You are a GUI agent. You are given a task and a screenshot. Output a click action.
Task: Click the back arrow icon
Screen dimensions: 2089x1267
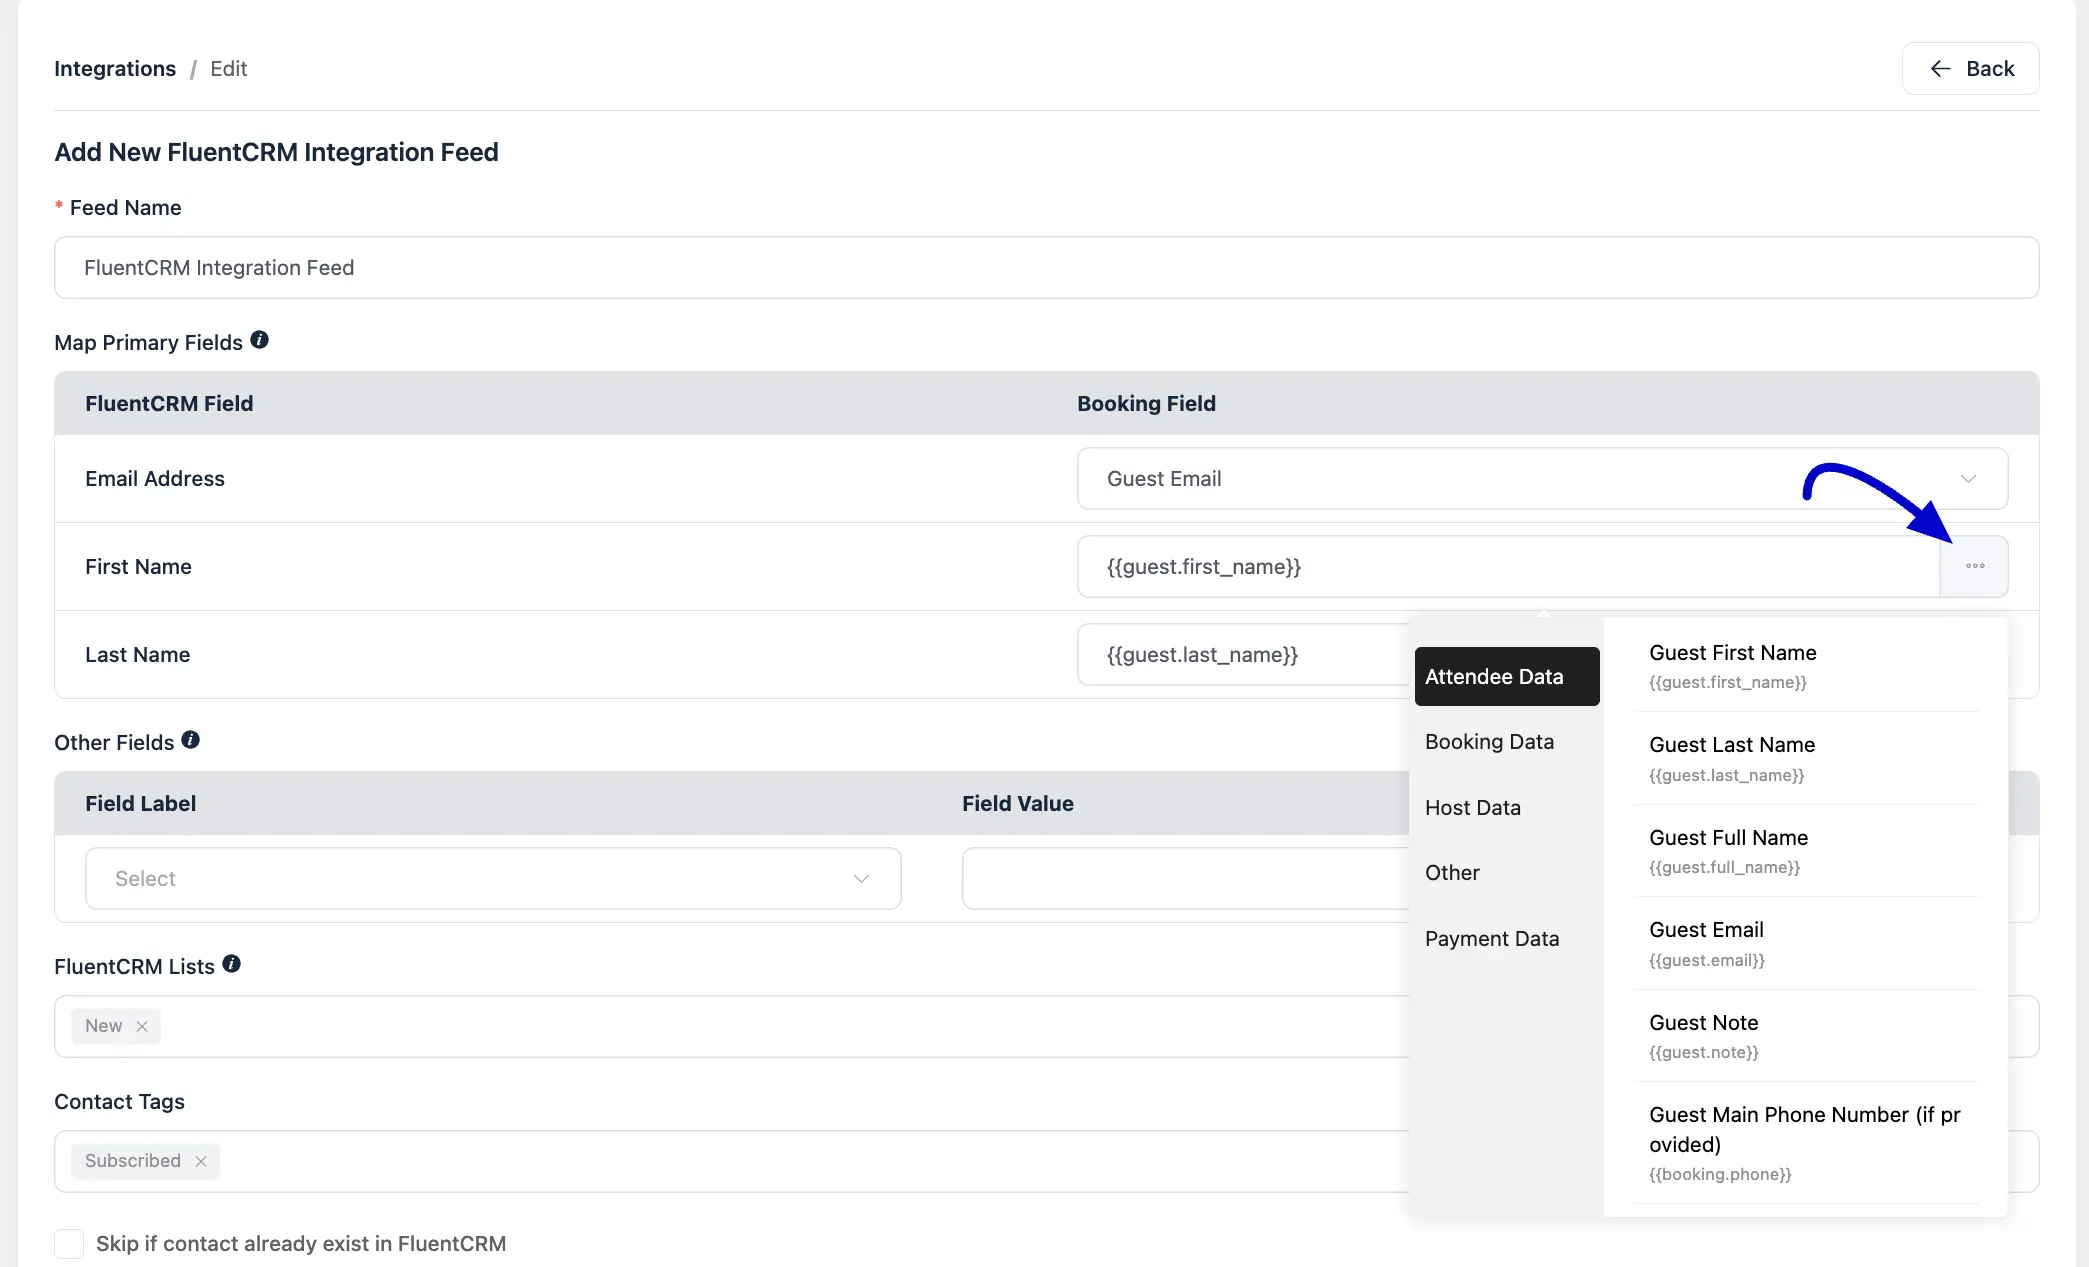[x=1940, y=68]
